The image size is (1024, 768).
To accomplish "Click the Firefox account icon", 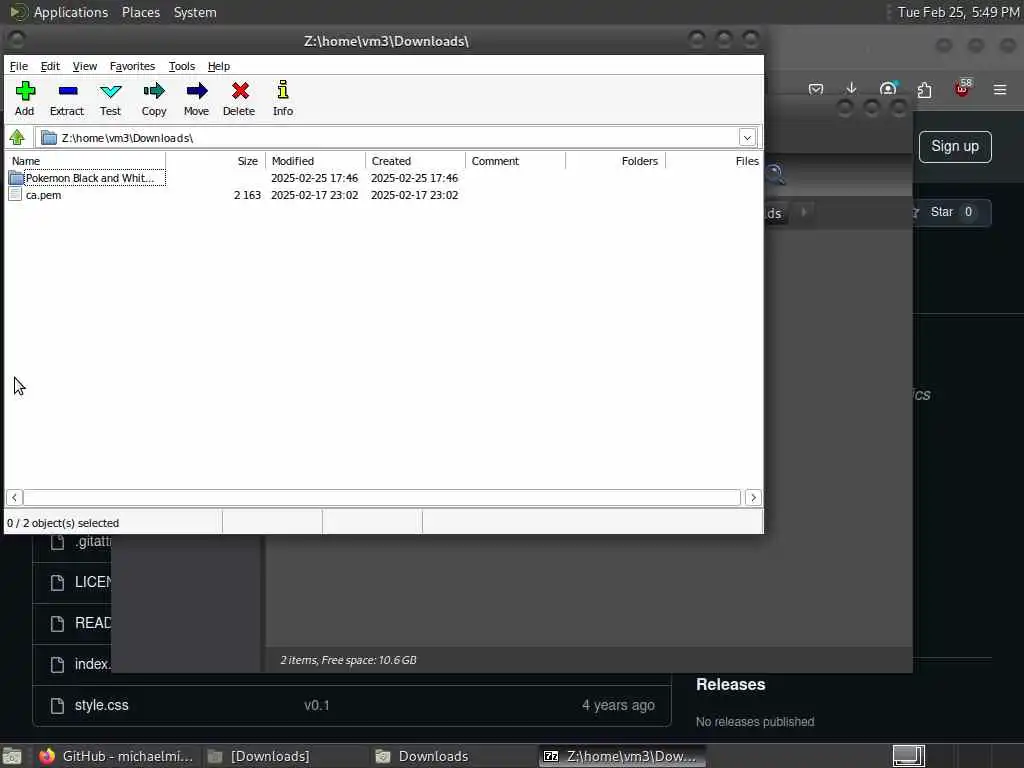I will [x=888, y=89].
